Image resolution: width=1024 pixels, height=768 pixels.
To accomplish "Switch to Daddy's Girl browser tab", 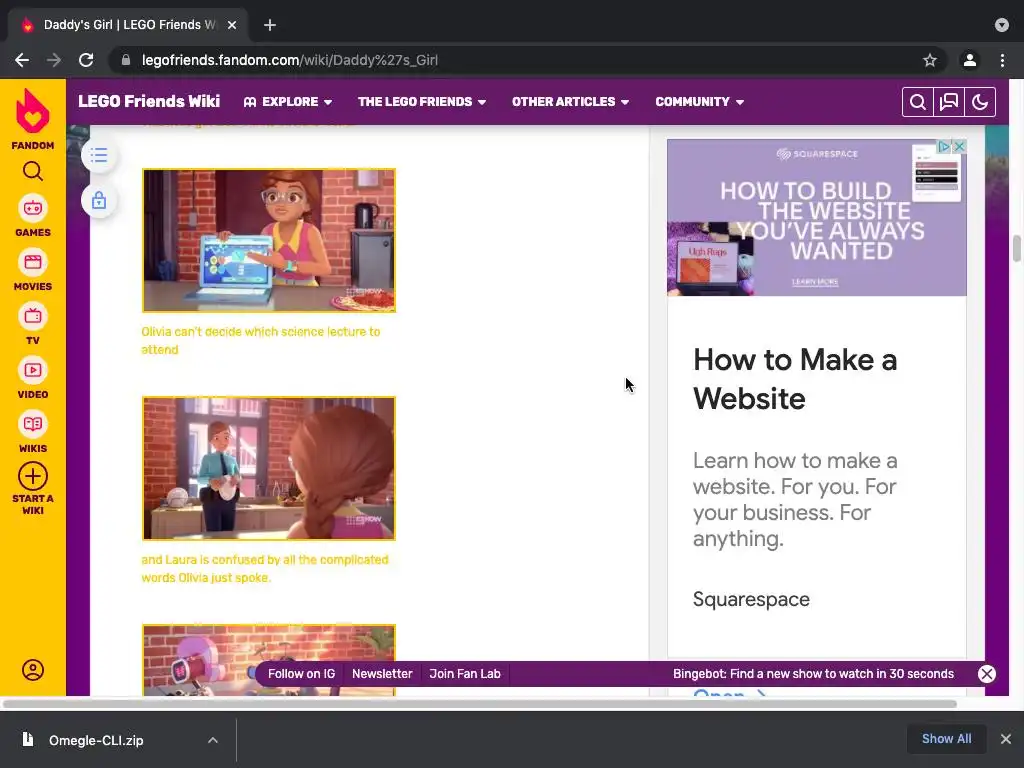I will pyautogui.click(x=128, y=25).
